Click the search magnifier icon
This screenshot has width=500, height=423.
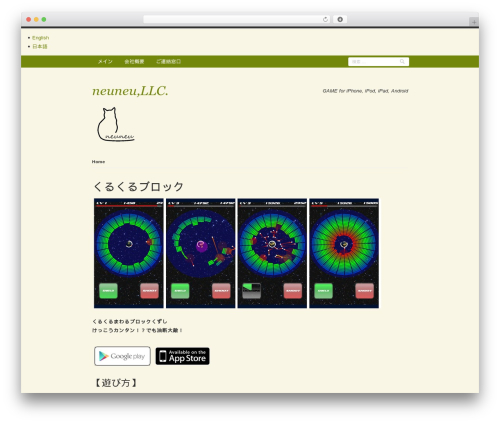point(402,62)
